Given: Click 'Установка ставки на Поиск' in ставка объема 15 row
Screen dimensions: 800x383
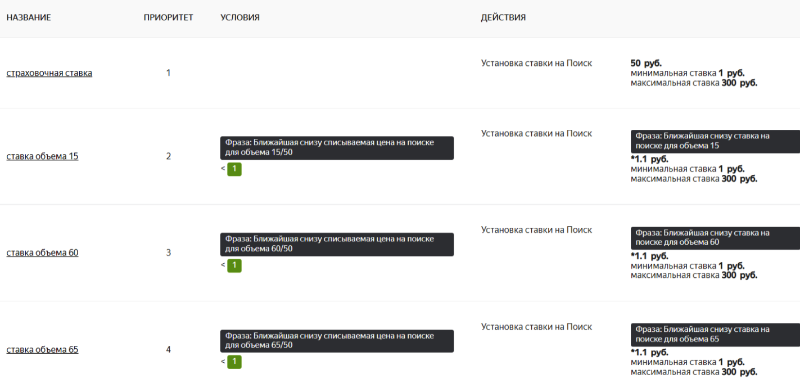Looking at the screenshot, I should (537, 134).
